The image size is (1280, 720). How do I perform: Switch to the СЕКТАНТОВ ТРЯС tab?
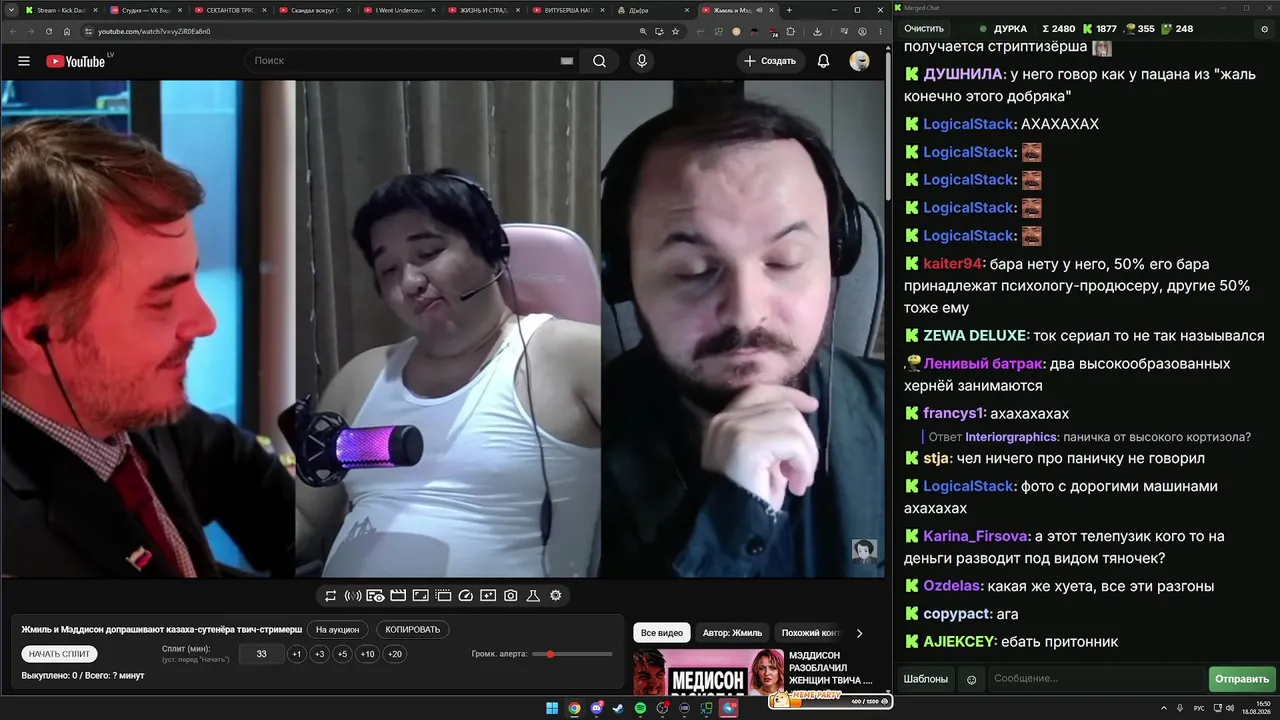click(229, 10)
